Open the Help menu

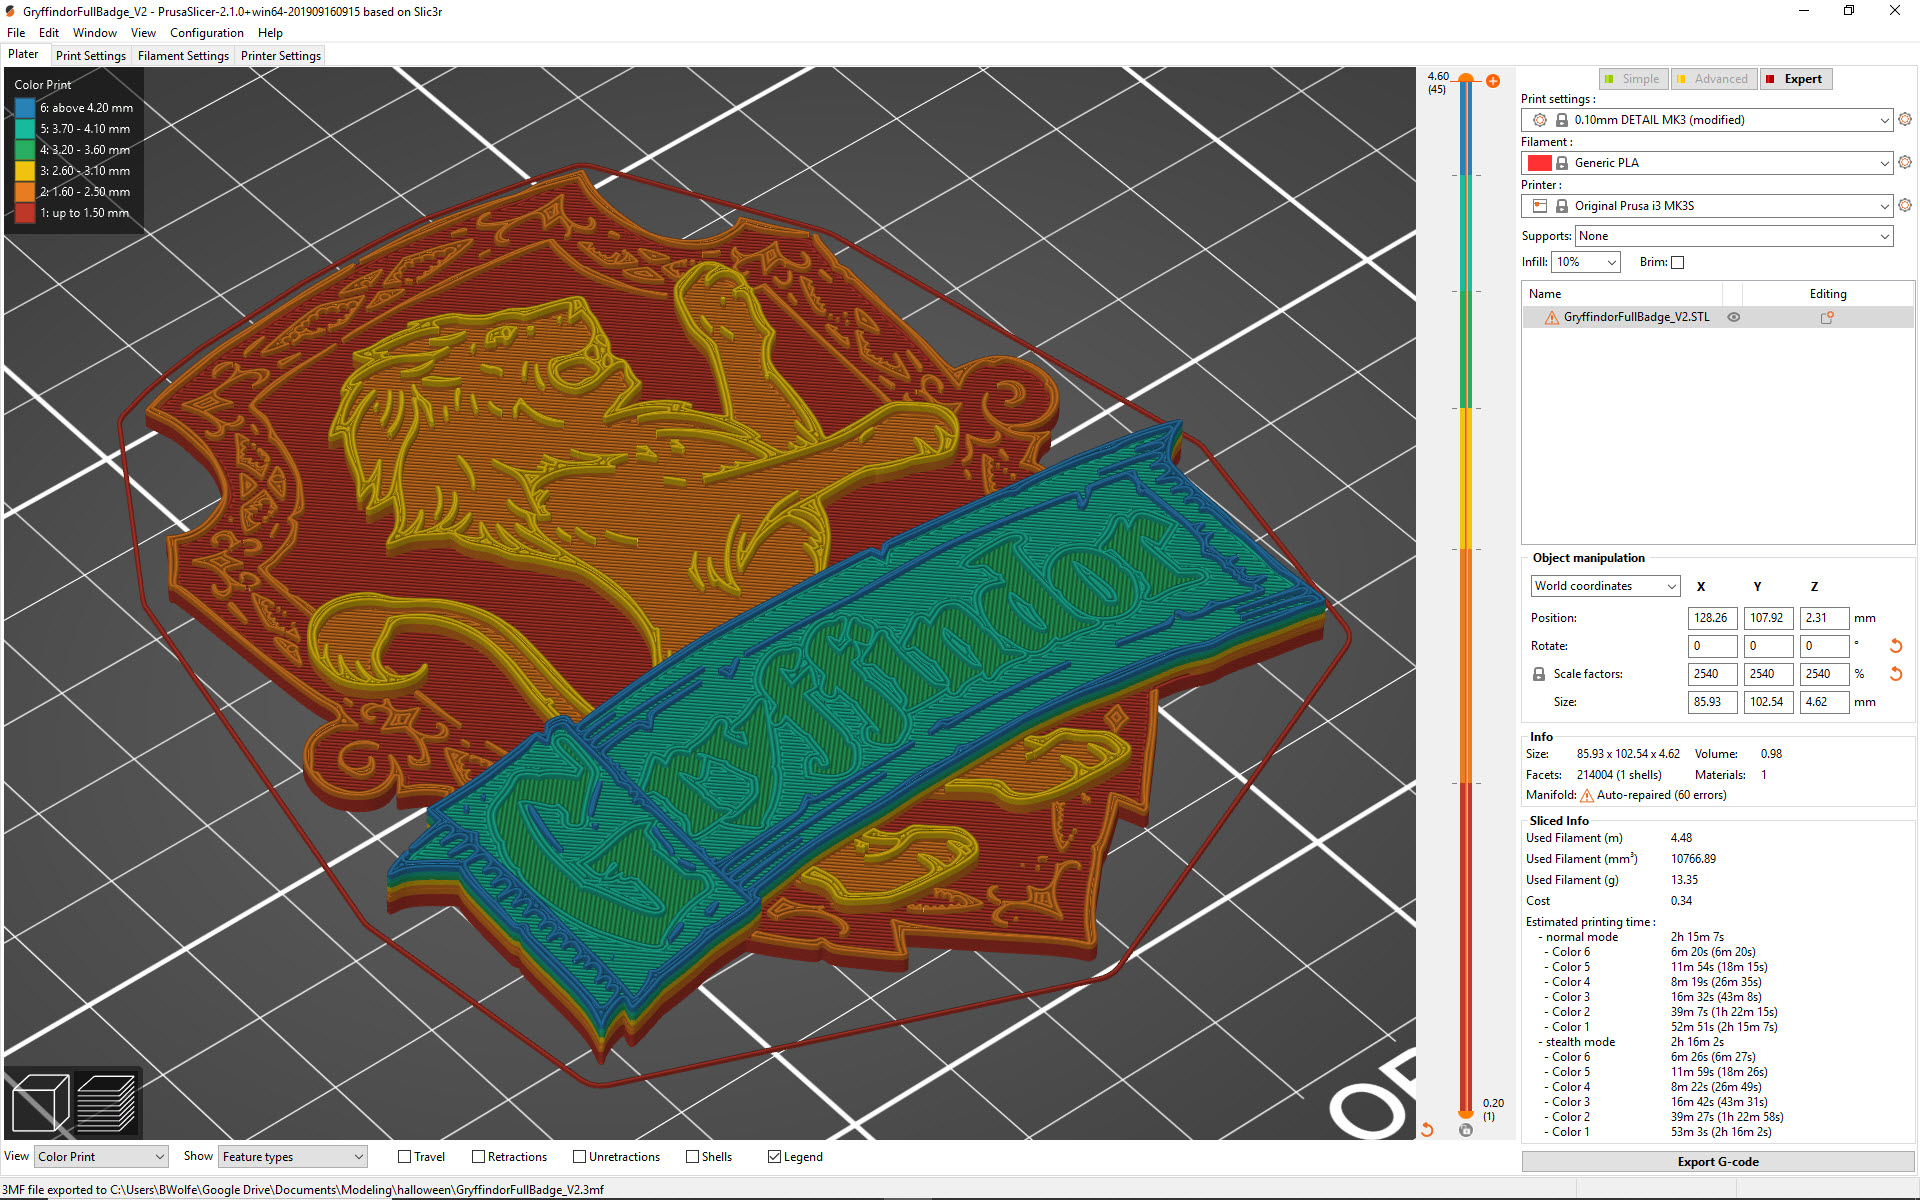270,33
